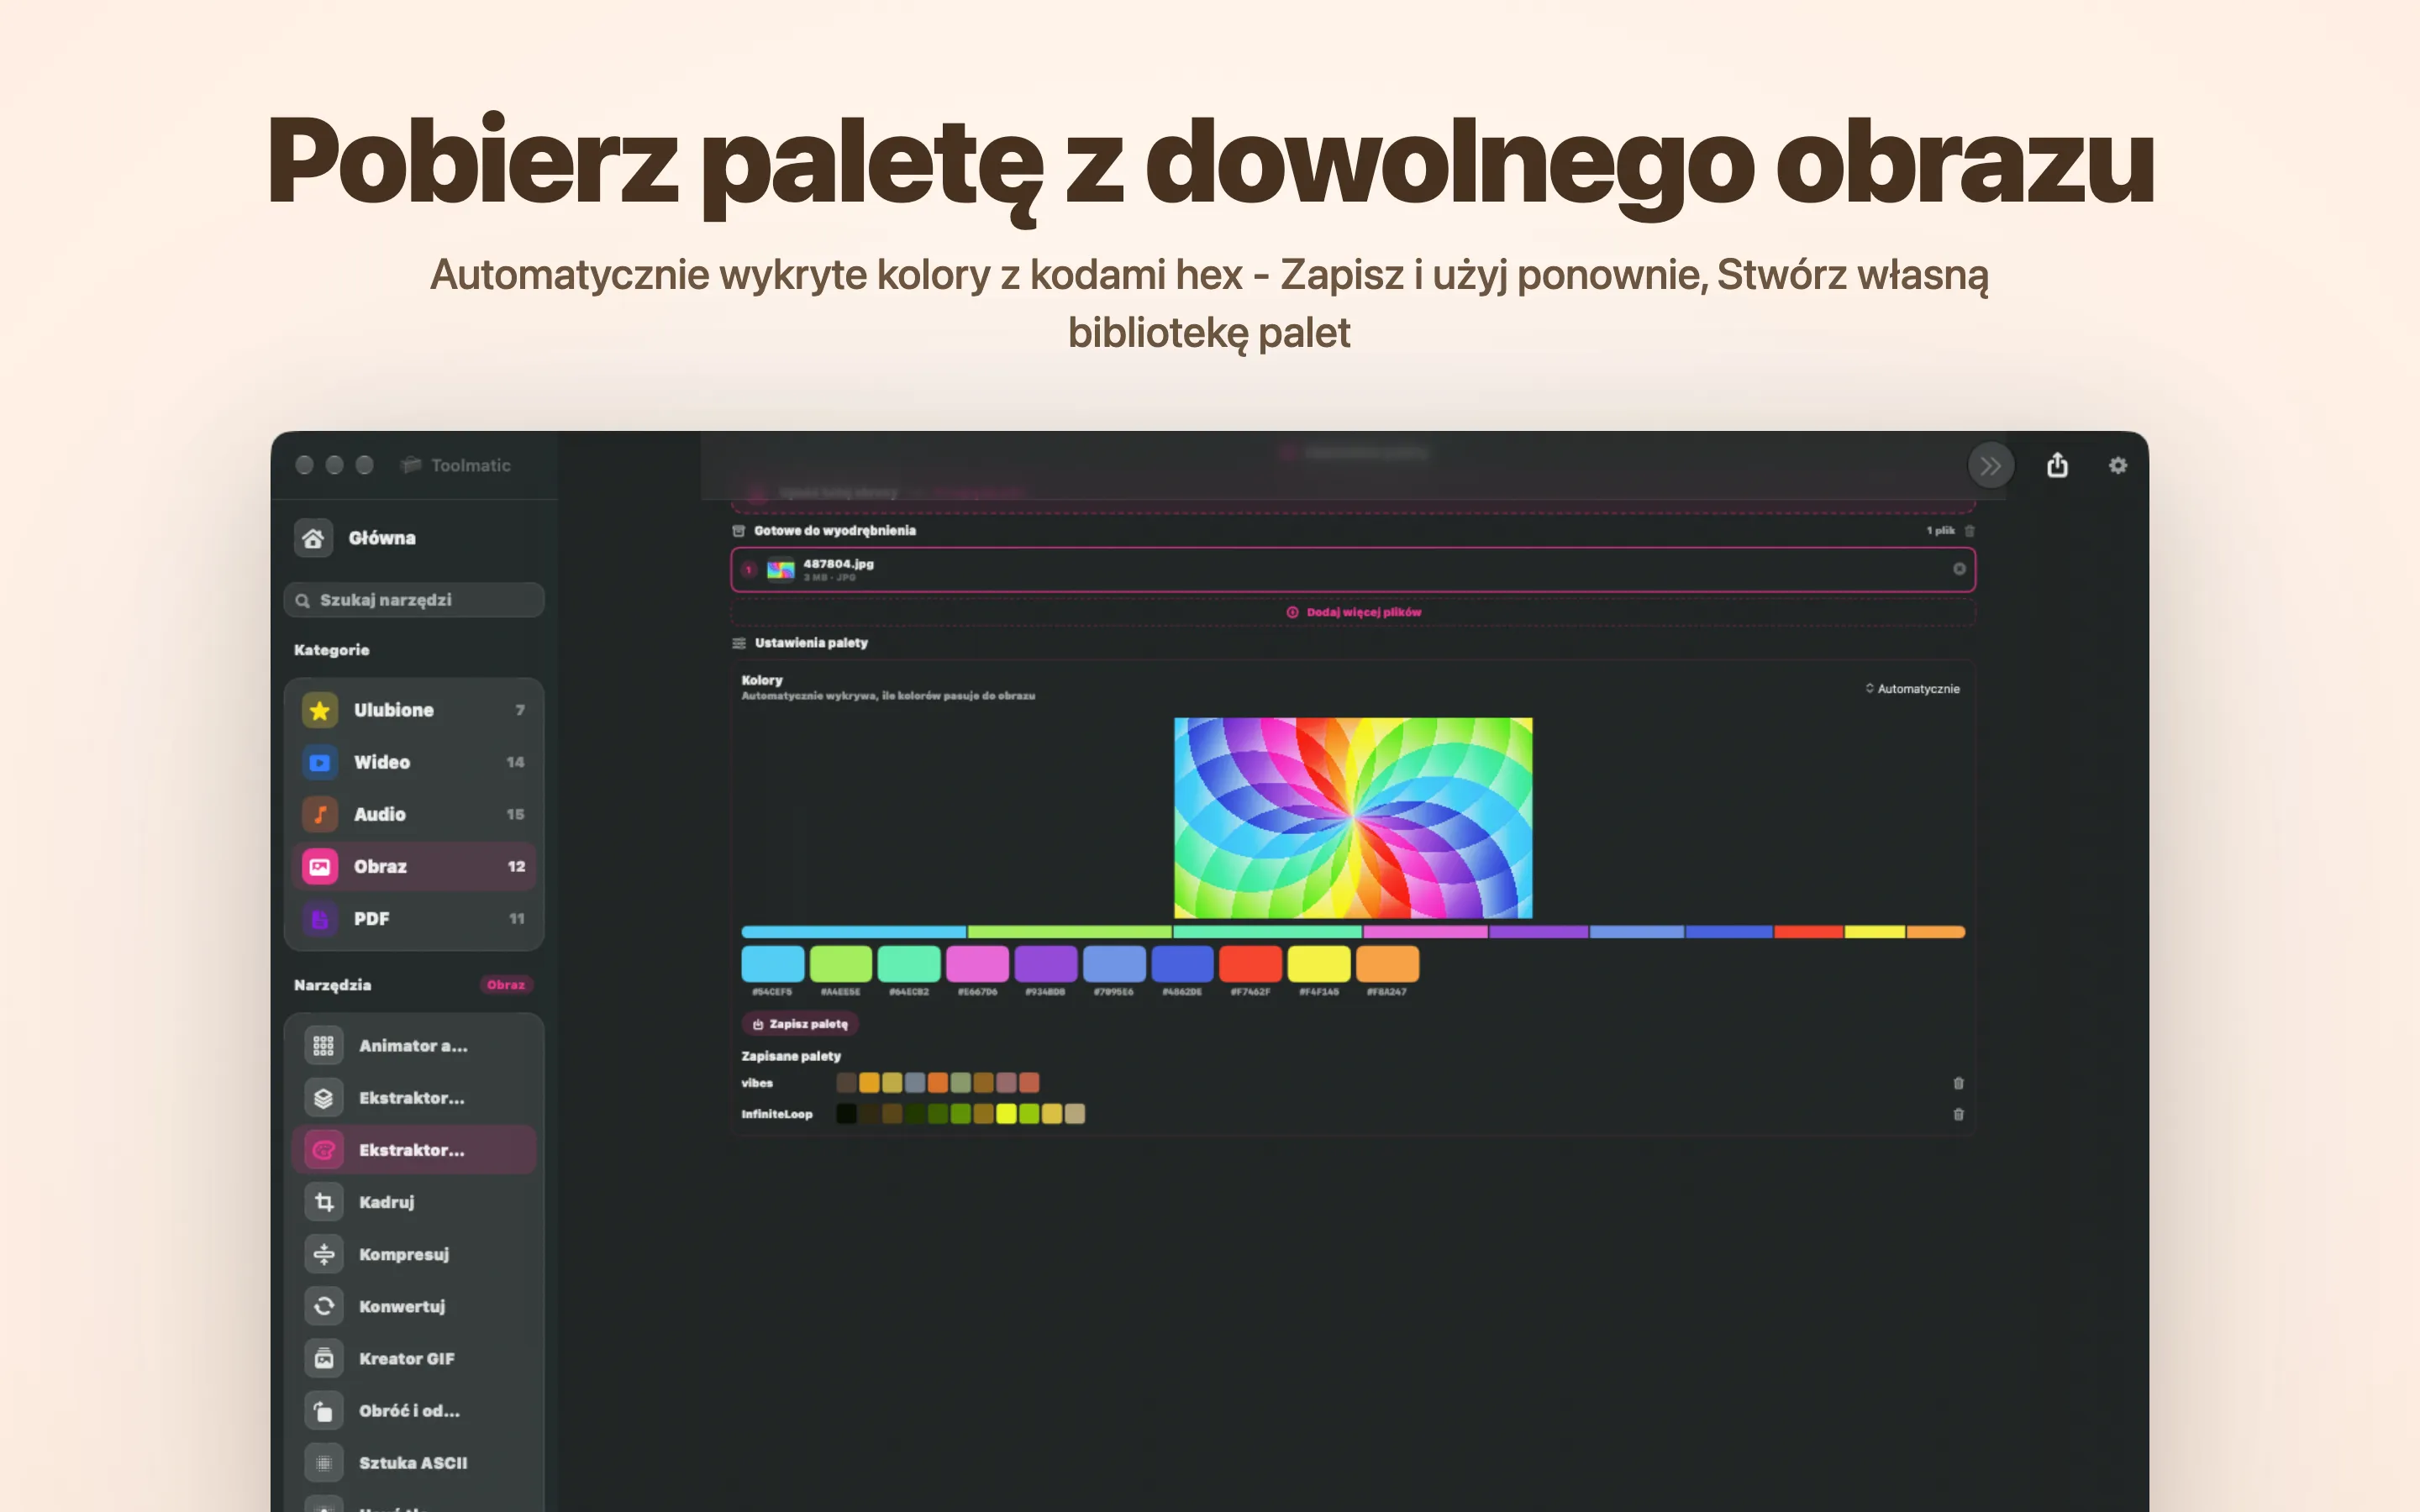Click Zapisz paletę button
Viewport: 2420px width, 1512px height.
[x=800, y=1024]
